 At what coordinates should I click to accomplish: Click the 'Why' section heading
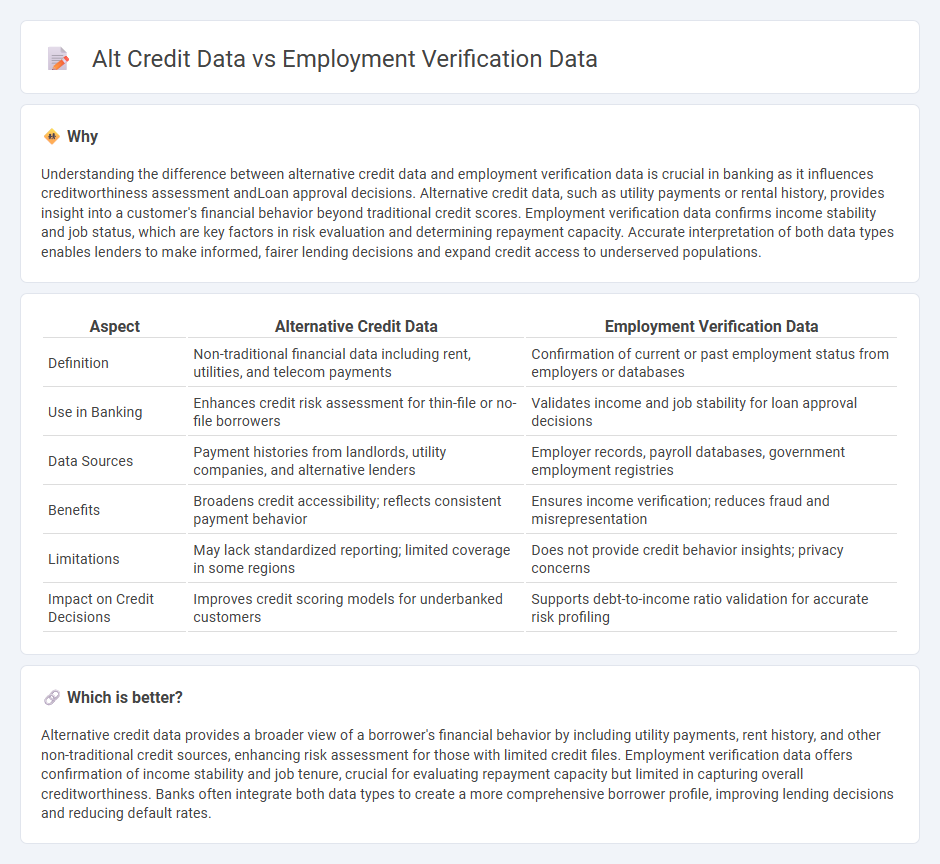click(x=82, y=137)
